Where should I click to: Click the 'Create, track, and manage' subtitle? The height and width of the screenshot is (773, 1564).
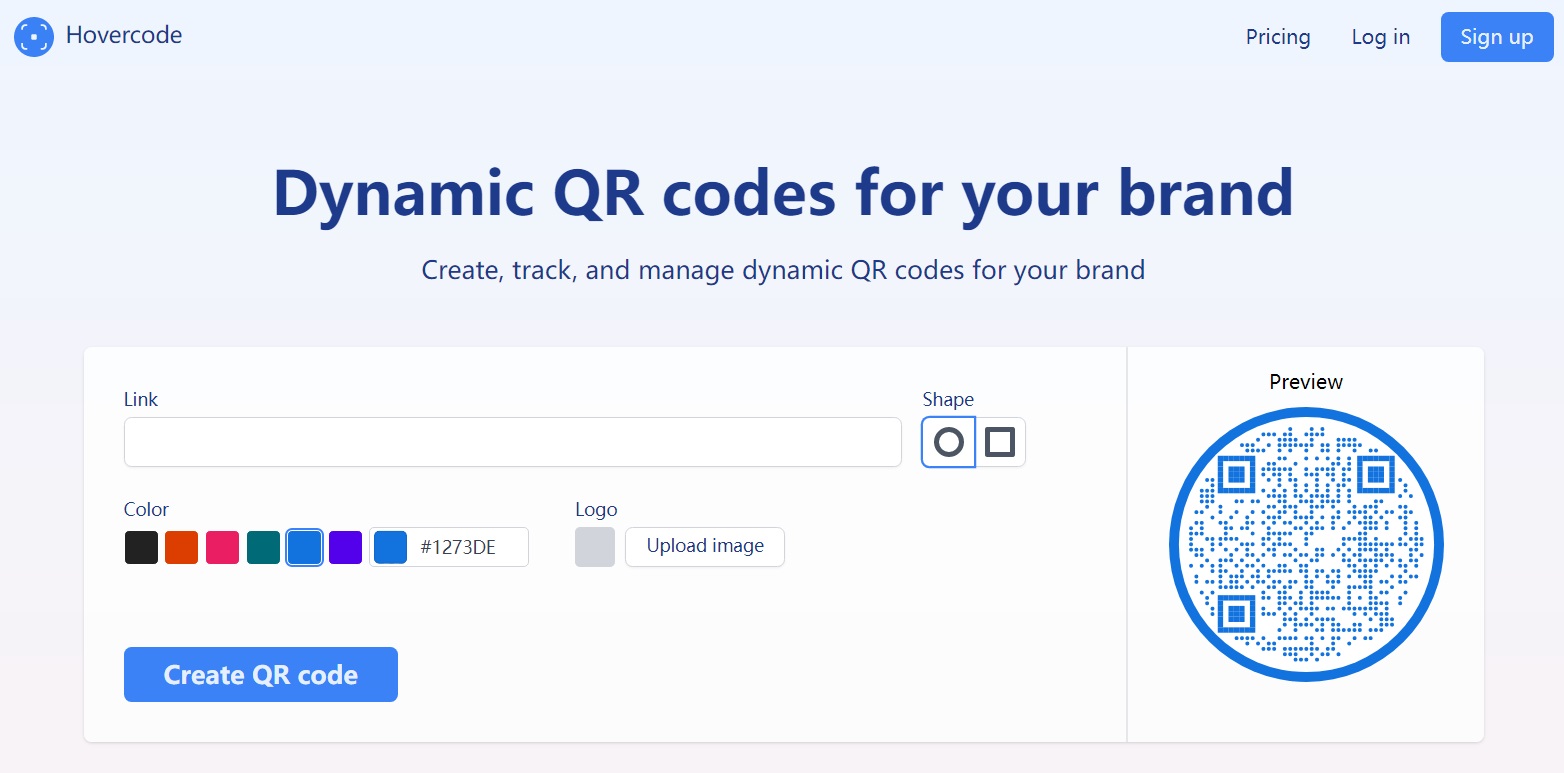pos(783,270)
